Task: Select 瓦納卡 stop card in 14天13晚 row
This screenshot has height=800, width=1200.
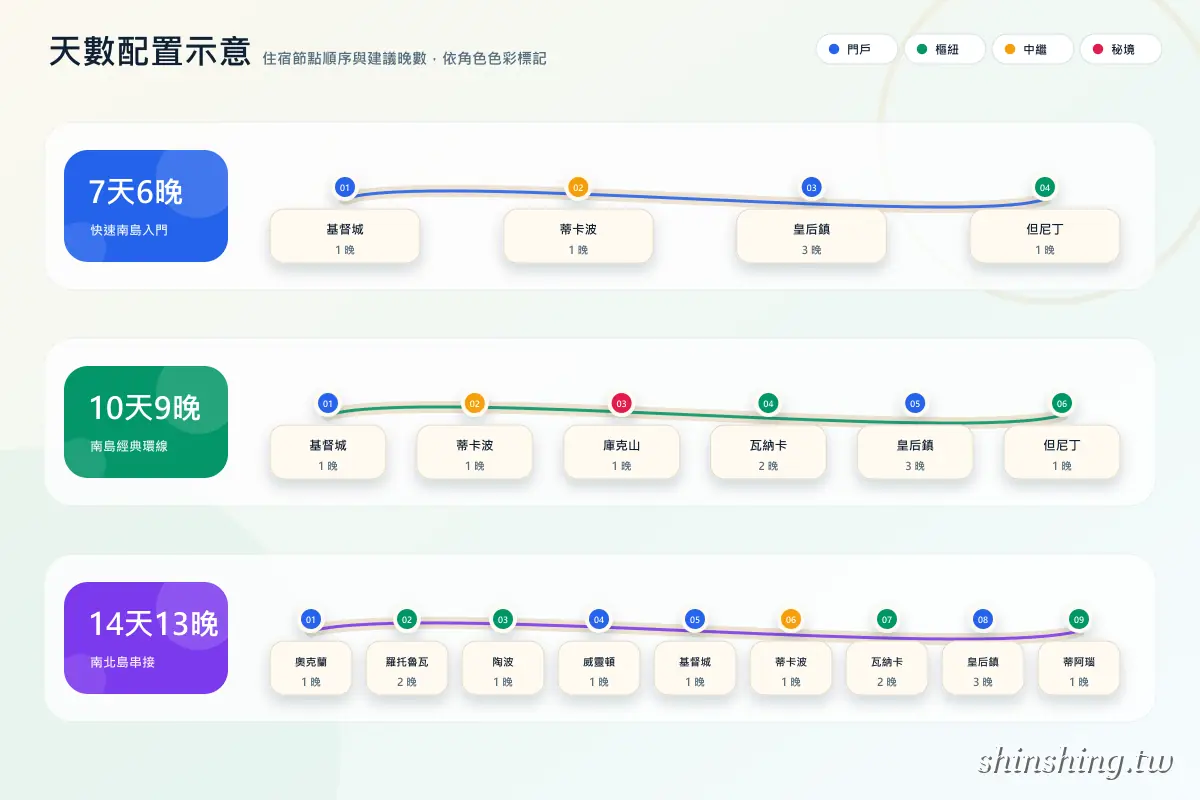Action: coord(887,668)
